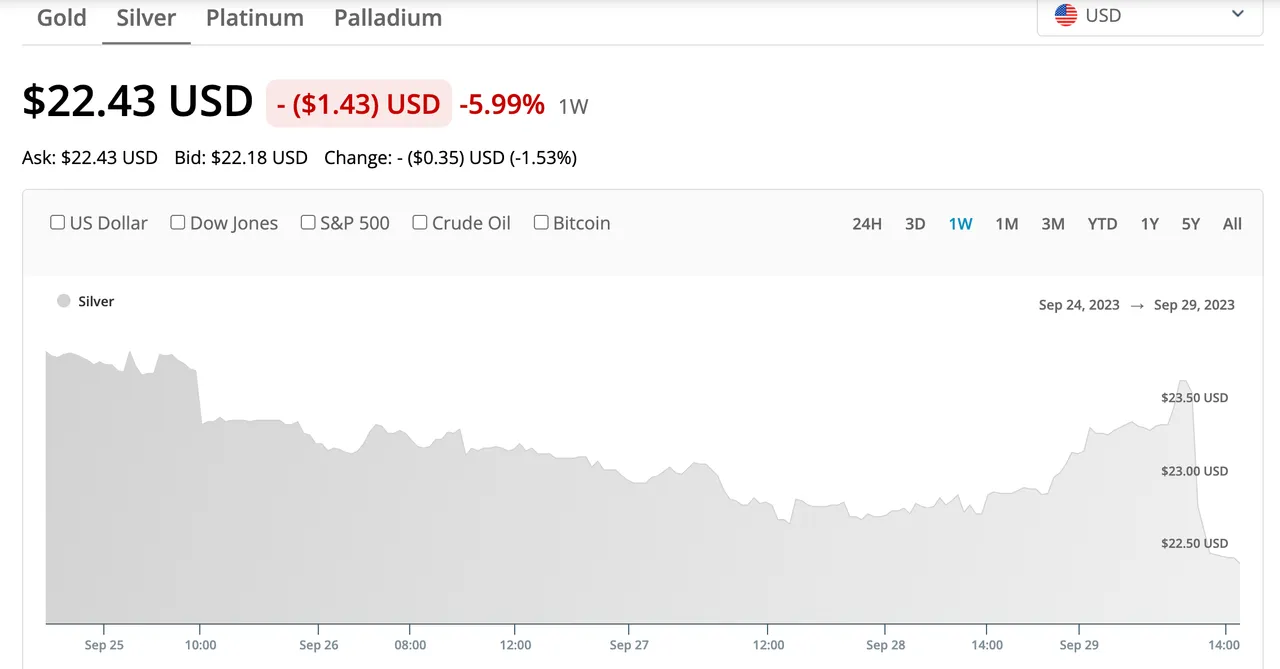Select the 24H time range
This screenshot has width=1280, height=669.
[867, 224]
